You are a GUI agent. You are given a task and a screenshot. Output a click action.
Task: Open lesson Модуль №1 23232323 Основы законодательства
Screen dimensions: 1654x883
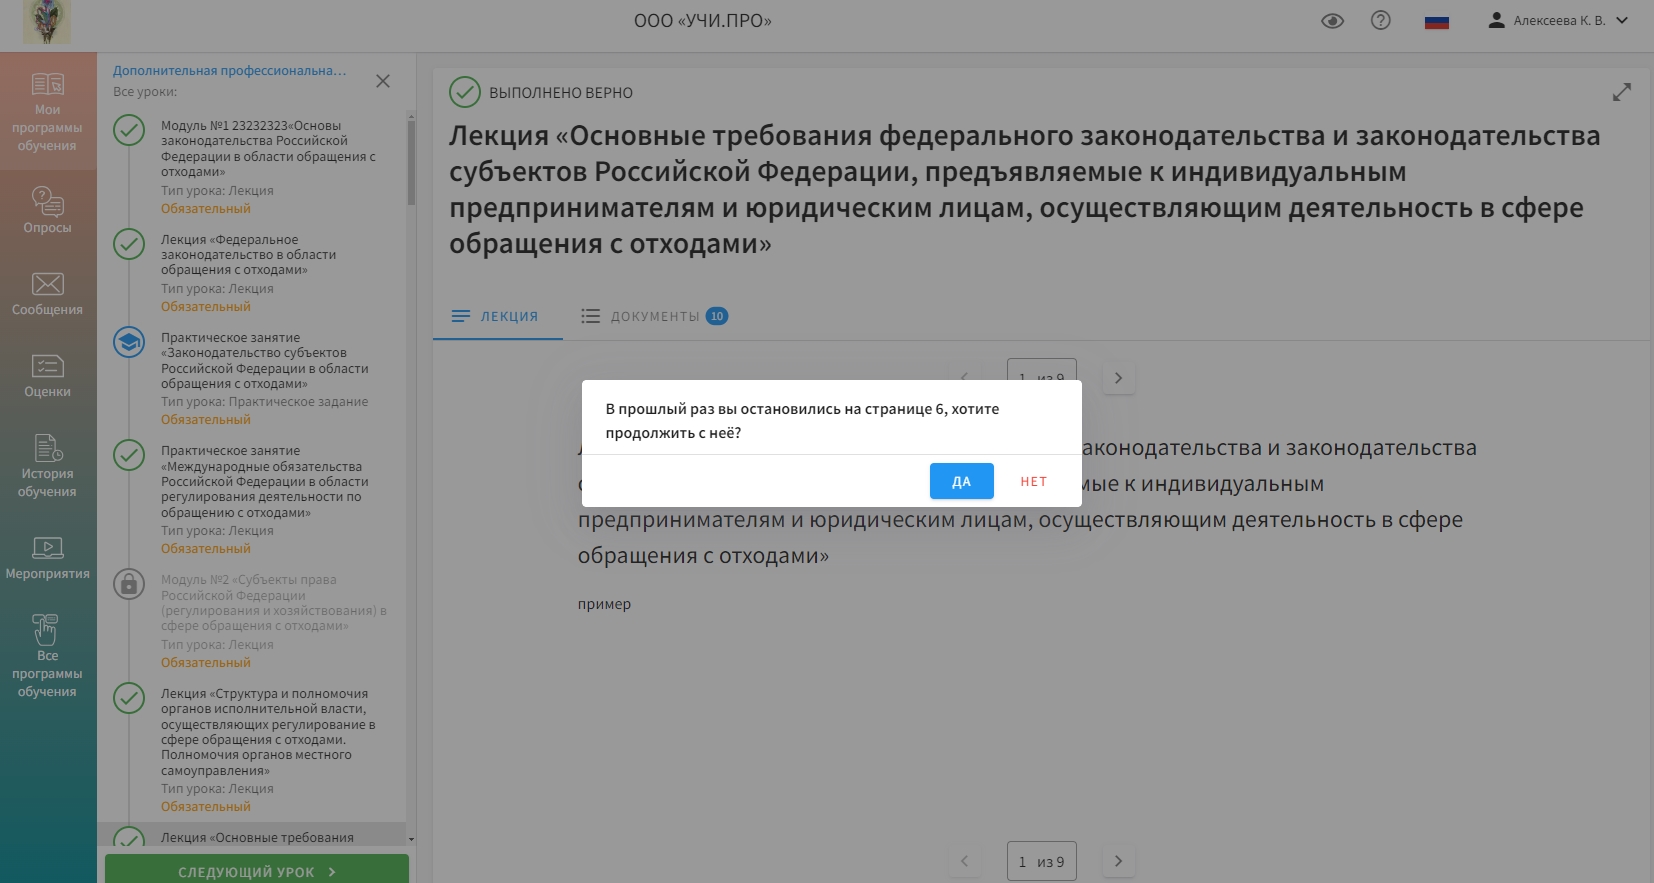click(x=268, y=148)
